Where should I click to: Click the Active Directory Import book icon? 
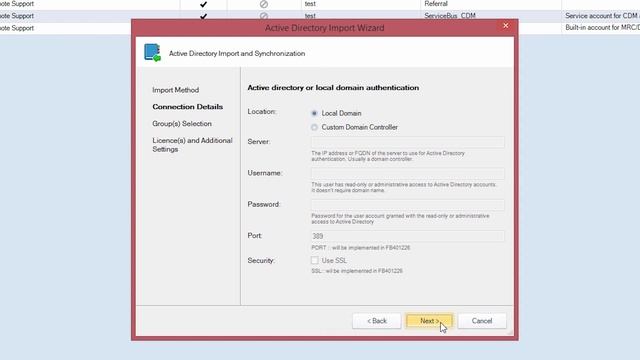click(x=153, y=53)
